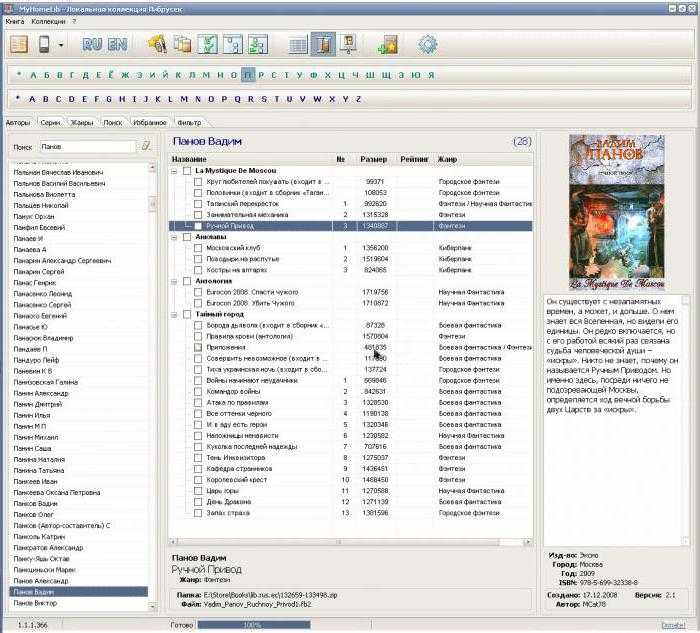Switch to the Фильтр tab
The width and height of the screenshot is (700, 633).
click(189, 122)
